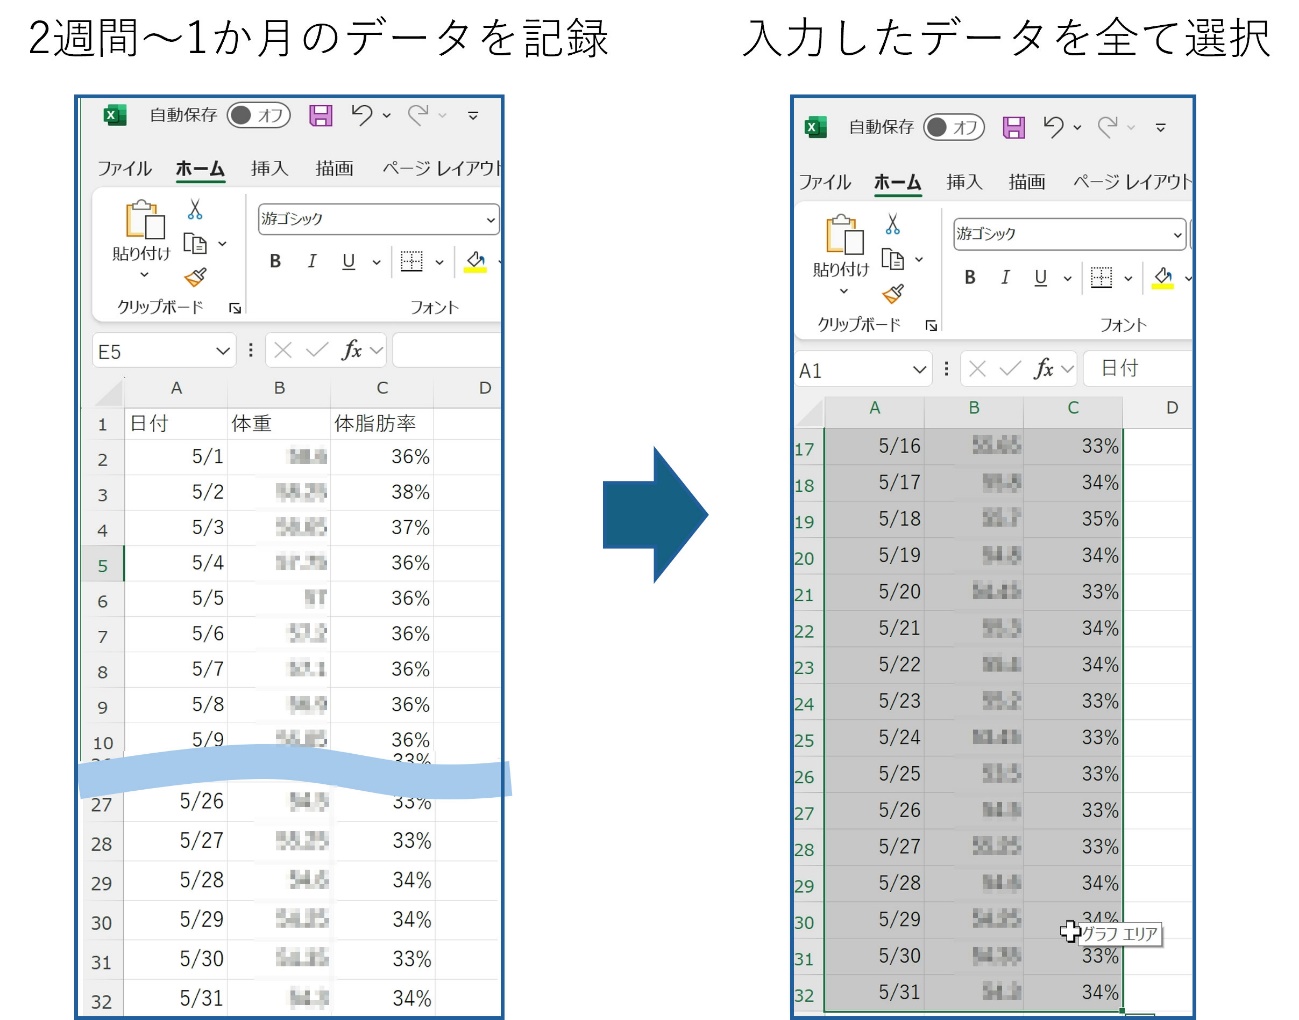Click the Paste clipboard icon in left window
1299x1020 pixels.
coord(144,220)
